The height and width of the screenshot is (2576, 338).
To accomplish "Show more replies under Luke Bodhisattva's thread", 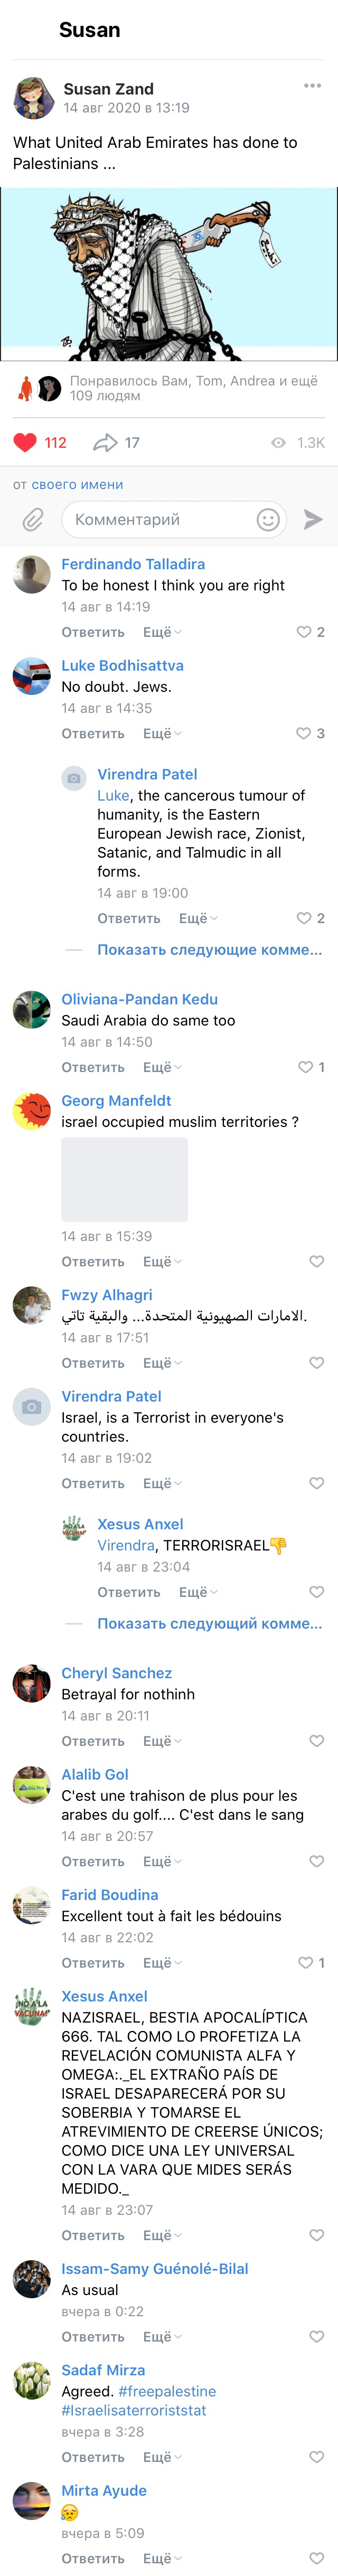I will [x=209, y=950].
